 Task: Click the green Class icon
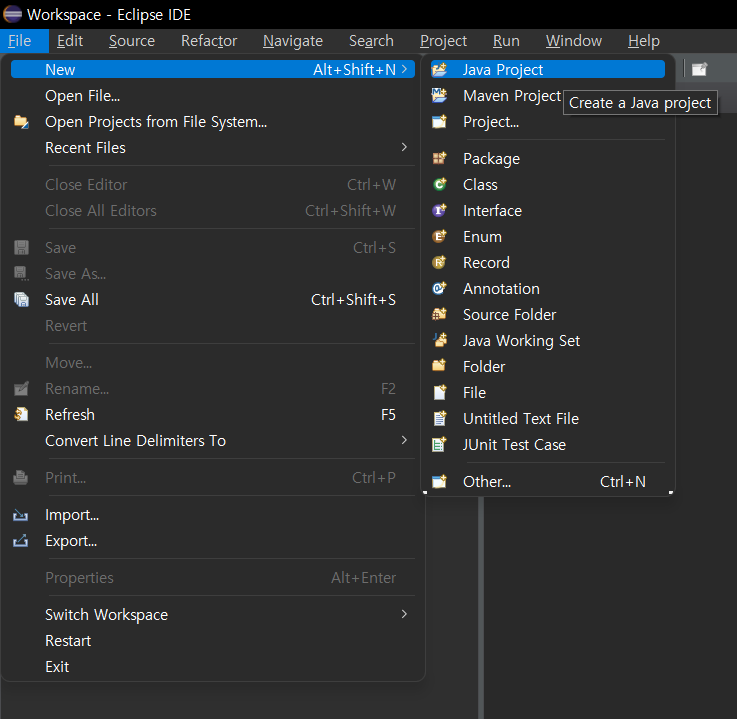(x=439, y=185)
